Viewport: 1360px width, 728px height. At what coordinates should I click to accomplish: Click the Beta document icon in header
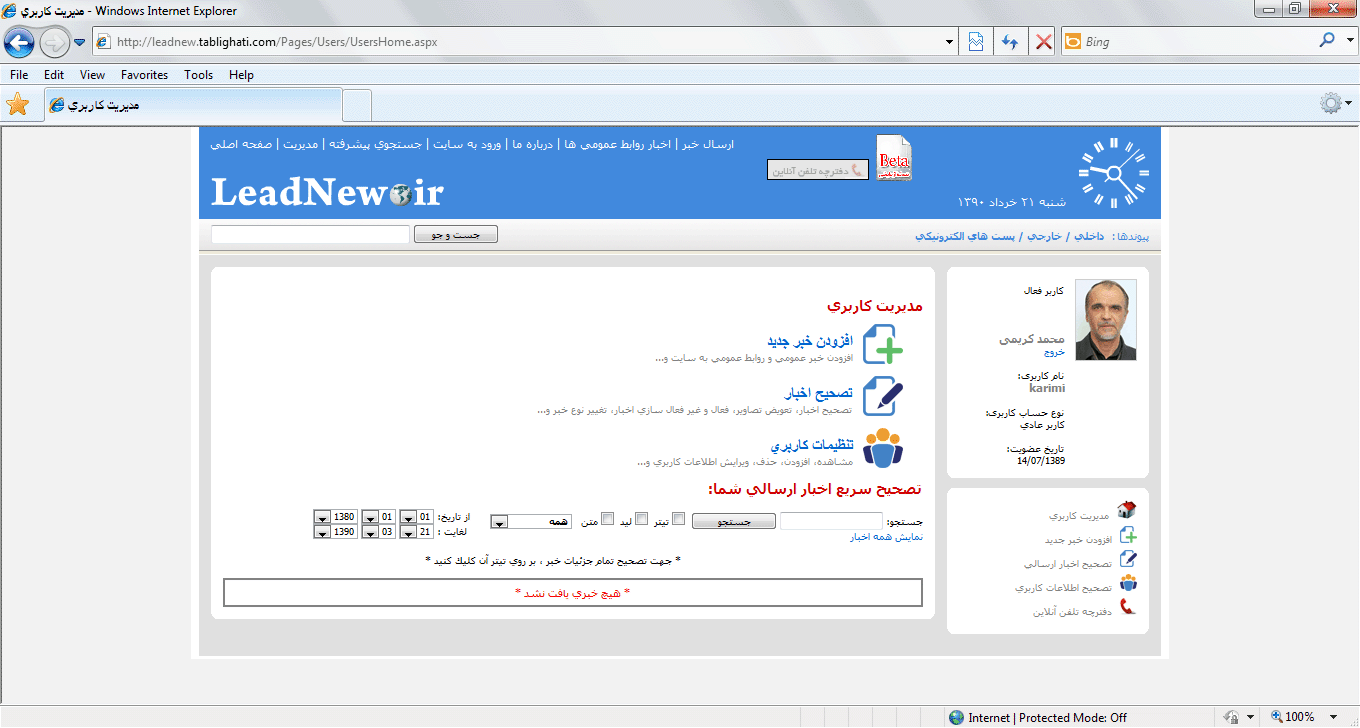coord(893,158)
